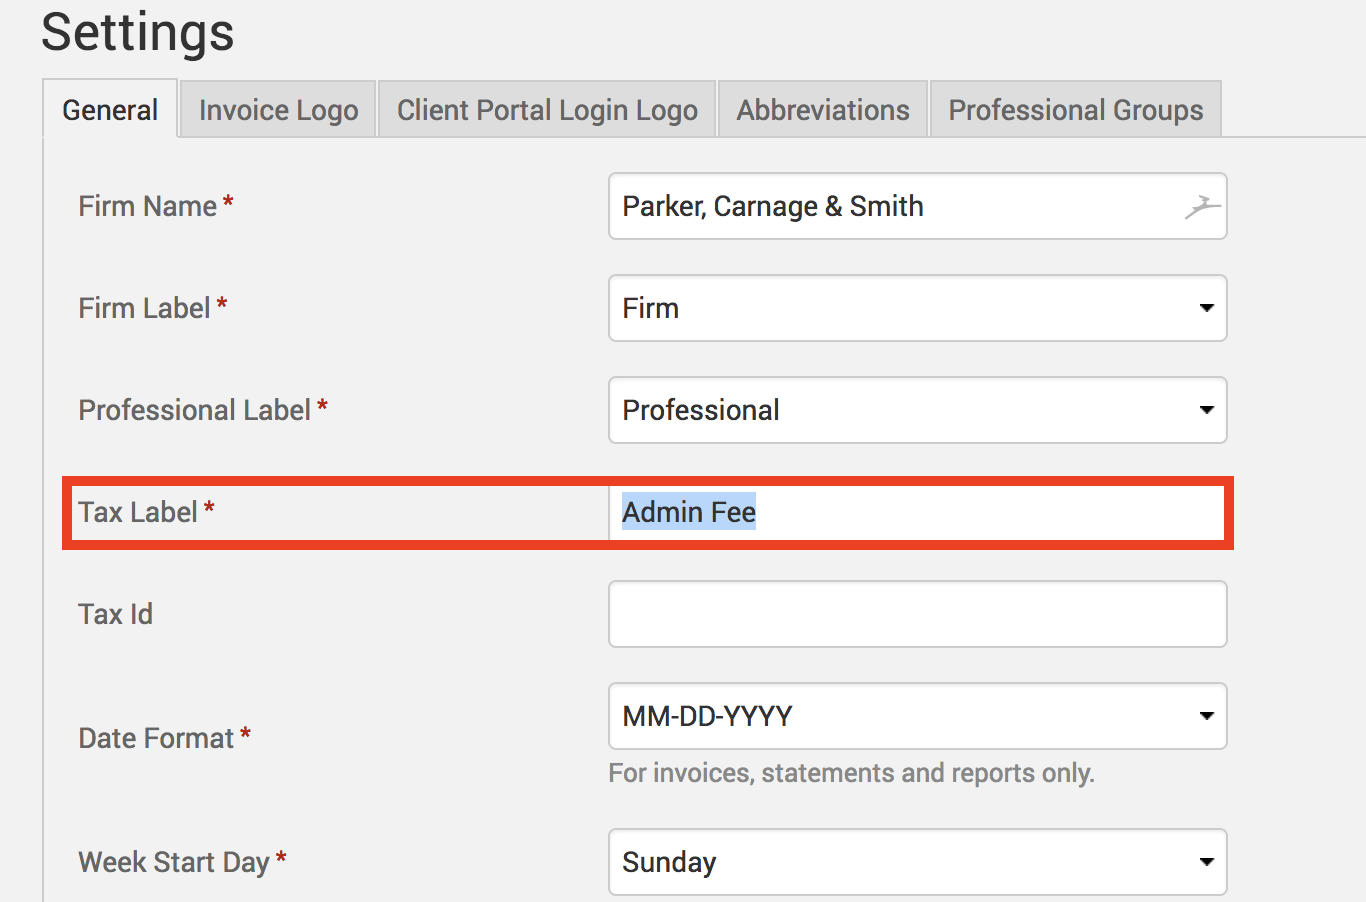Viewport: 1366px width, 902px height.
Task: Click the Tax Label field containing Admin Fee
Action: (x=915, y=513)
